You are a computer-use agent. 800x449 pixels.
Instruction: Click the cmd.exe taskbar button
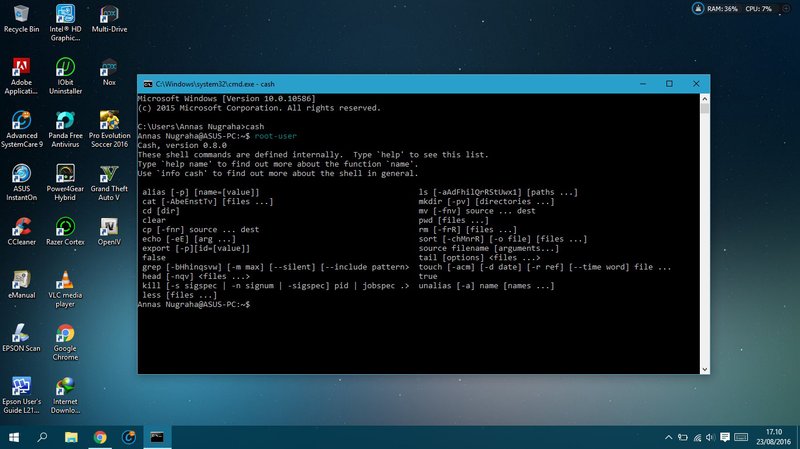pyautogui.click(x=157, y=437)
